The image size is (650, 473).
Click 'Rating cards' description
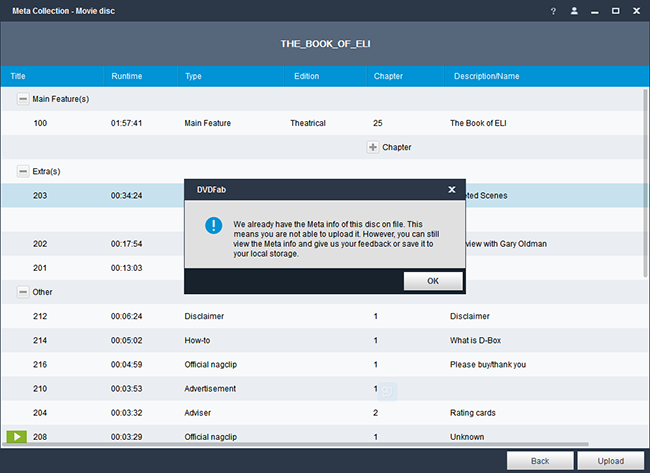pos(473,412)
